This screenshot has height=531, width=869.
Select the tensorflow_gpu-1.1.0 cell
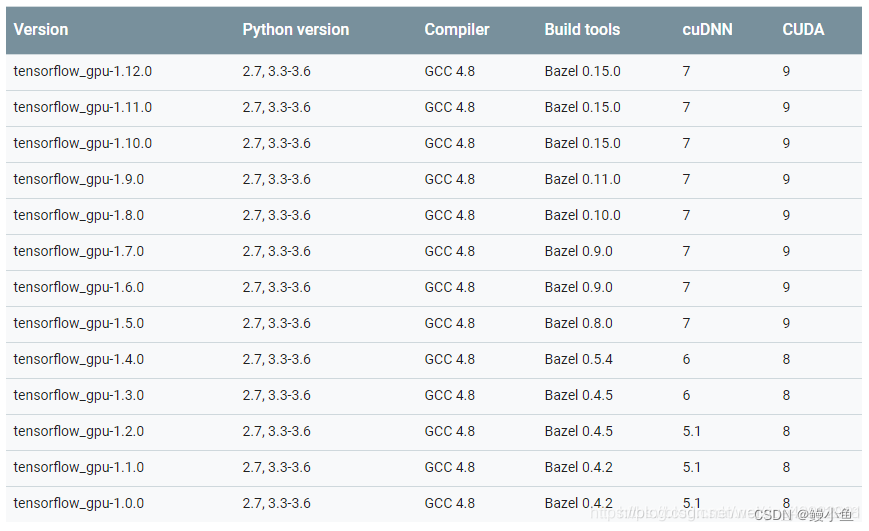pyautogui.click(x=79, y=468)
